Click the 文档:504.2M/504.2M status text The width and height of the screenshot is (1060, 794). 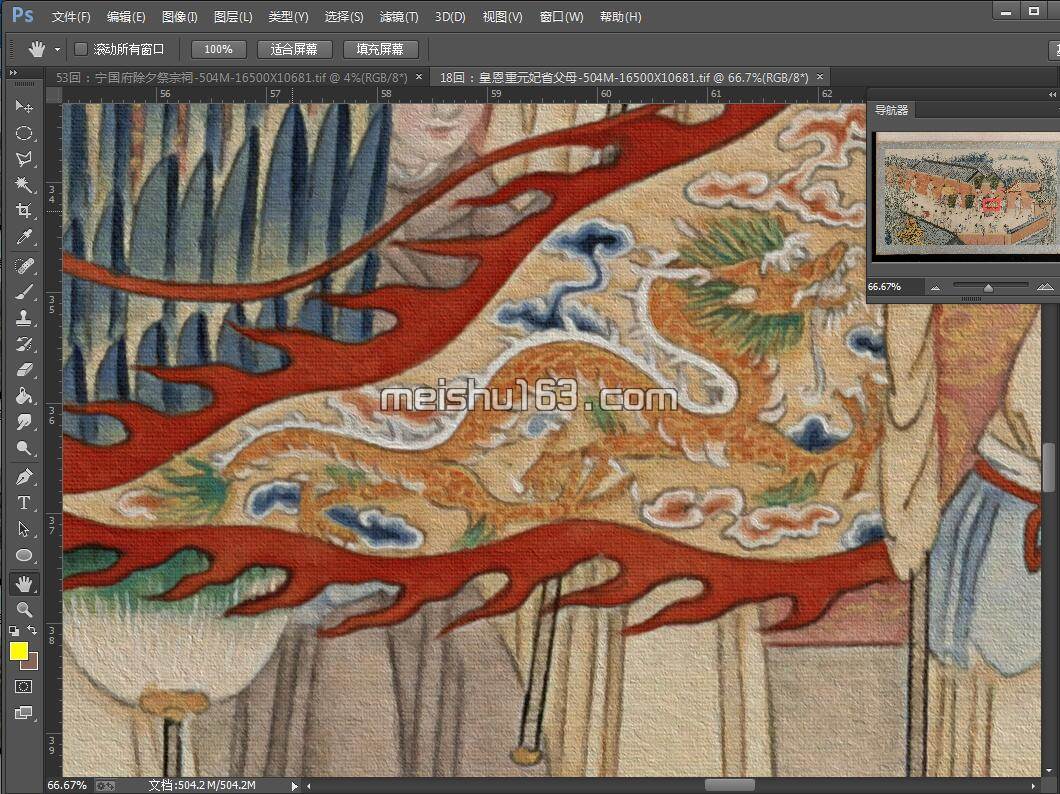tap(202, 785)
